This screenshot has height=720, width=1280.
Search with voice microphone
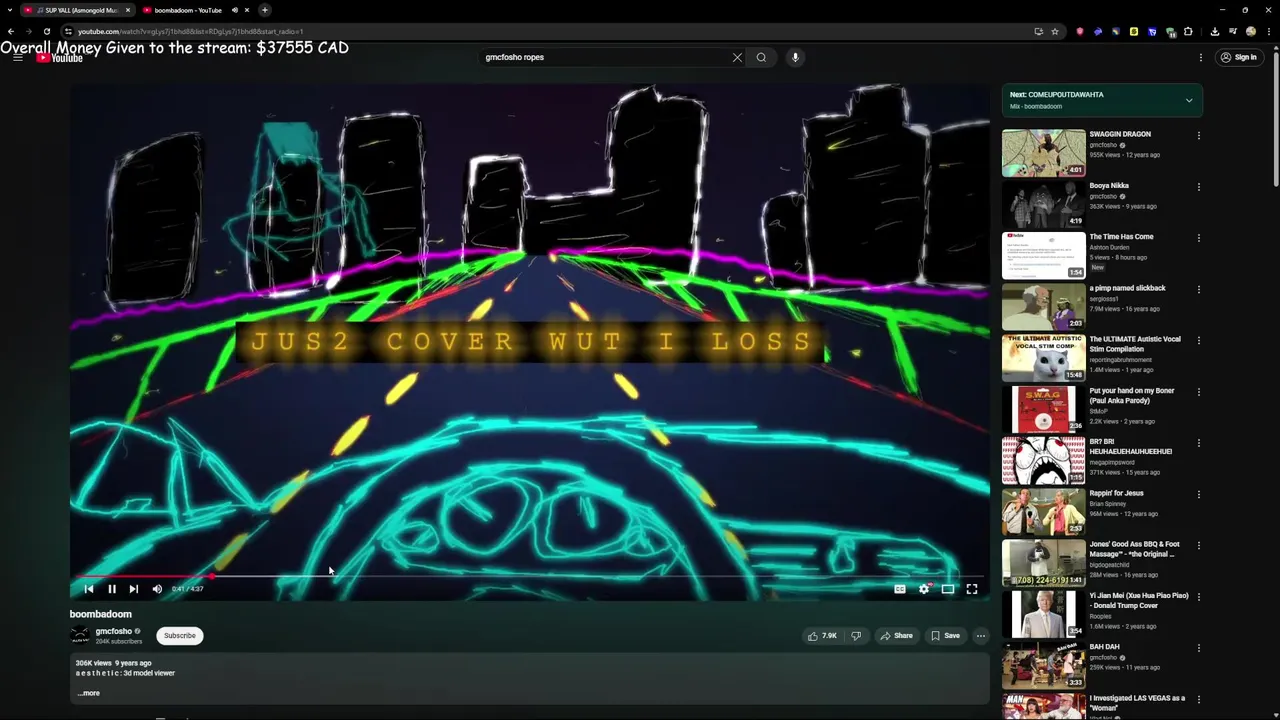tap(795, 57)
